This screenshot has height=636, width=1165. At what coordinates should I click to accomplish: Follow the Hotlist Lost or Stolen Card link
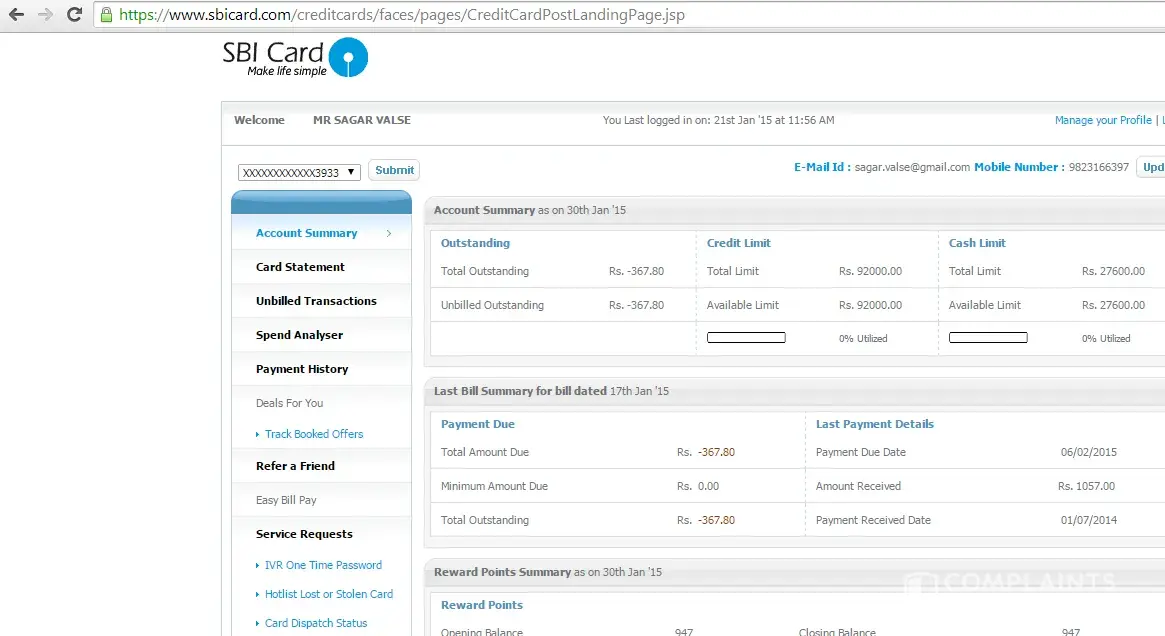(x=328, y=594)
